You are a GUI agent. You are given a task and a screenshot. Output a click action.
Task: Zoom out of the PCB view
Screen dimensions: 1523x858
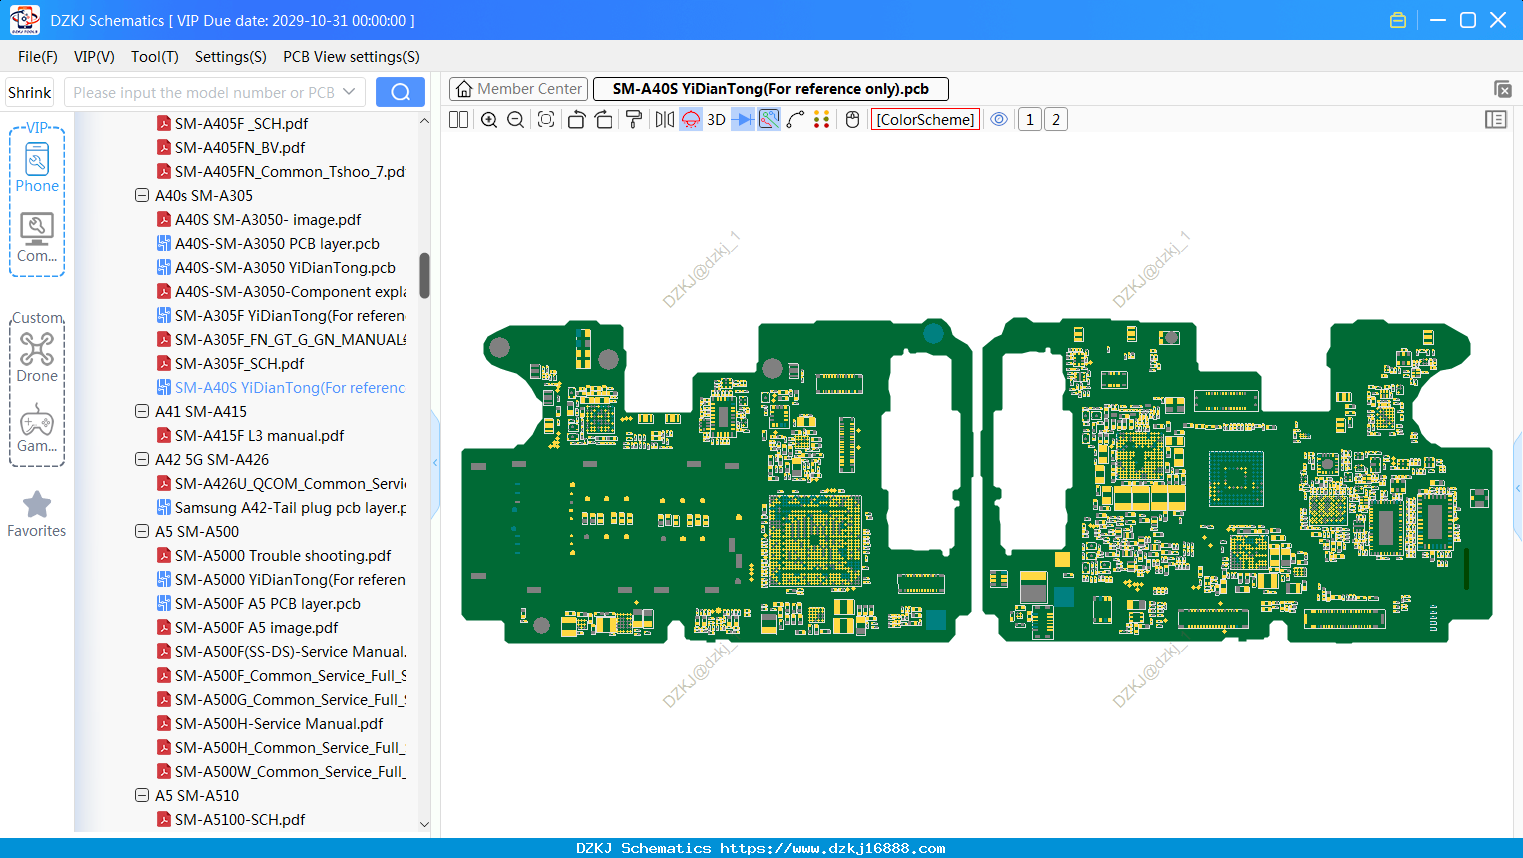[x=515, y=120]
